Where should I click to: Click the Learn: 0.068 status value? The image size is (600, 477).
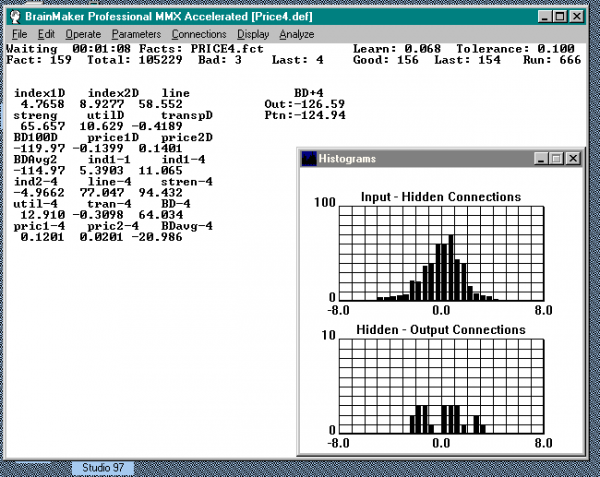397,49
